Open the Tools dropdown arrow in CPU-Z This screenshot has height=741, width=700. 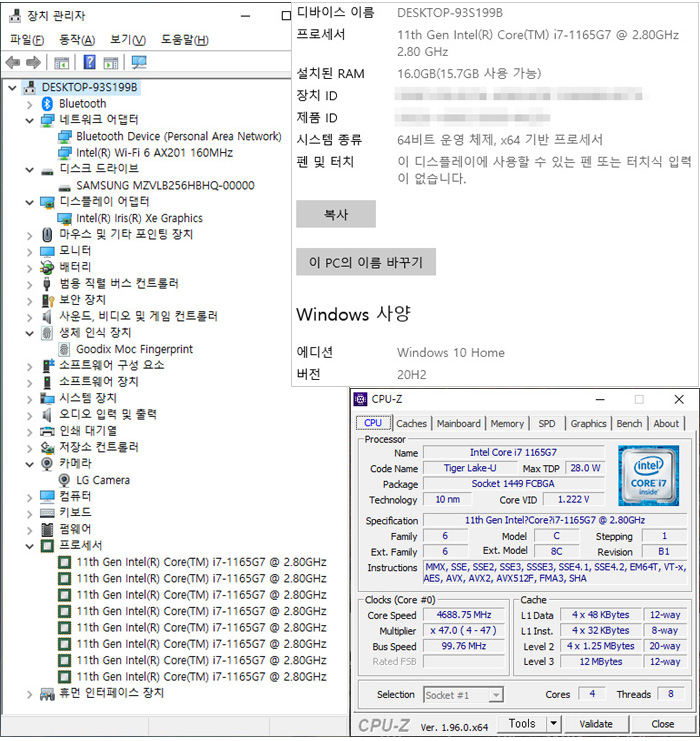[x=553, y=724]
